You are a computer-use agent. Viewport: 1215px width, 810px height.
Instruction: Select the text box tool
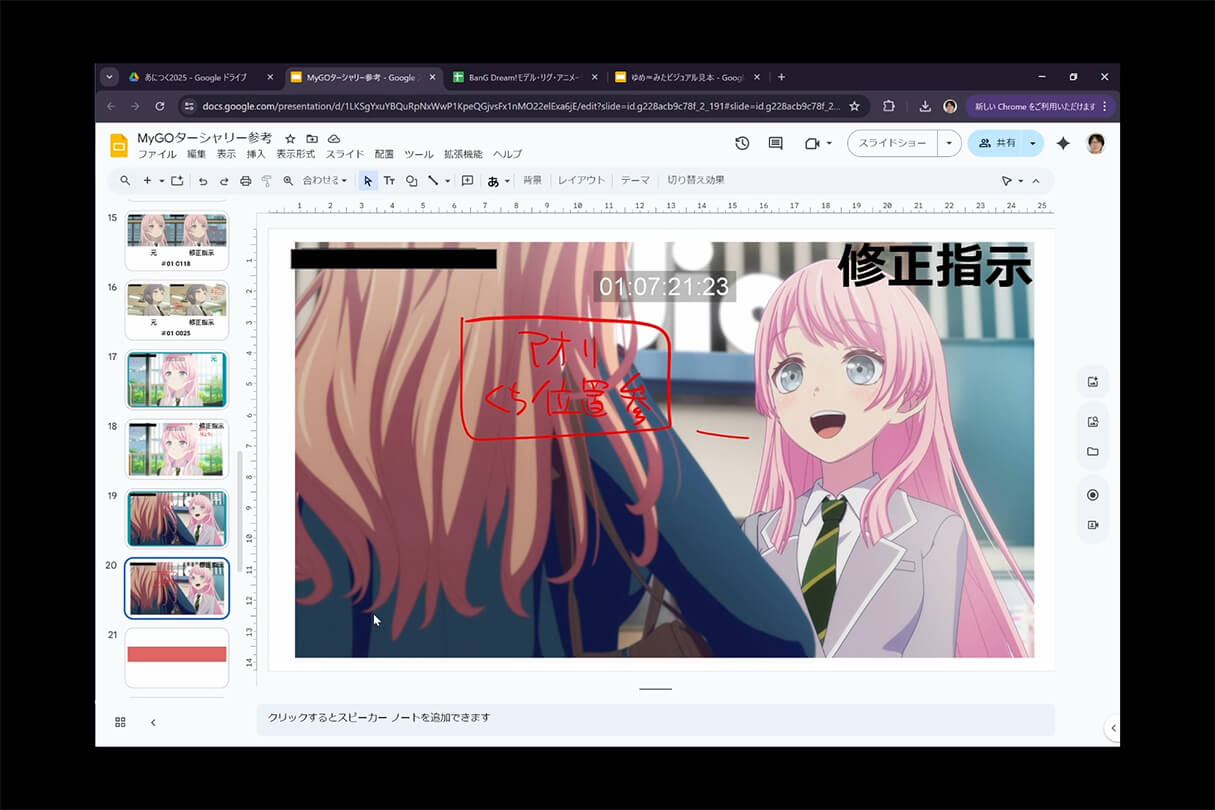(389, 181)
